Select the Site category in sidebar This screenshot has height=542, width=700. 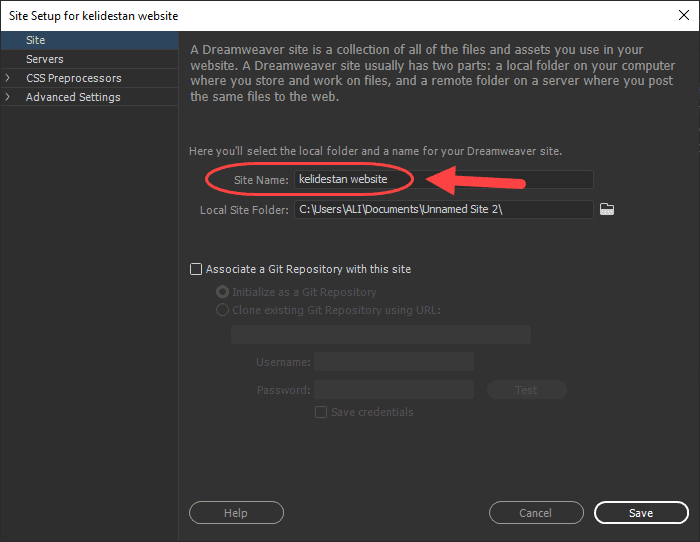89,40
